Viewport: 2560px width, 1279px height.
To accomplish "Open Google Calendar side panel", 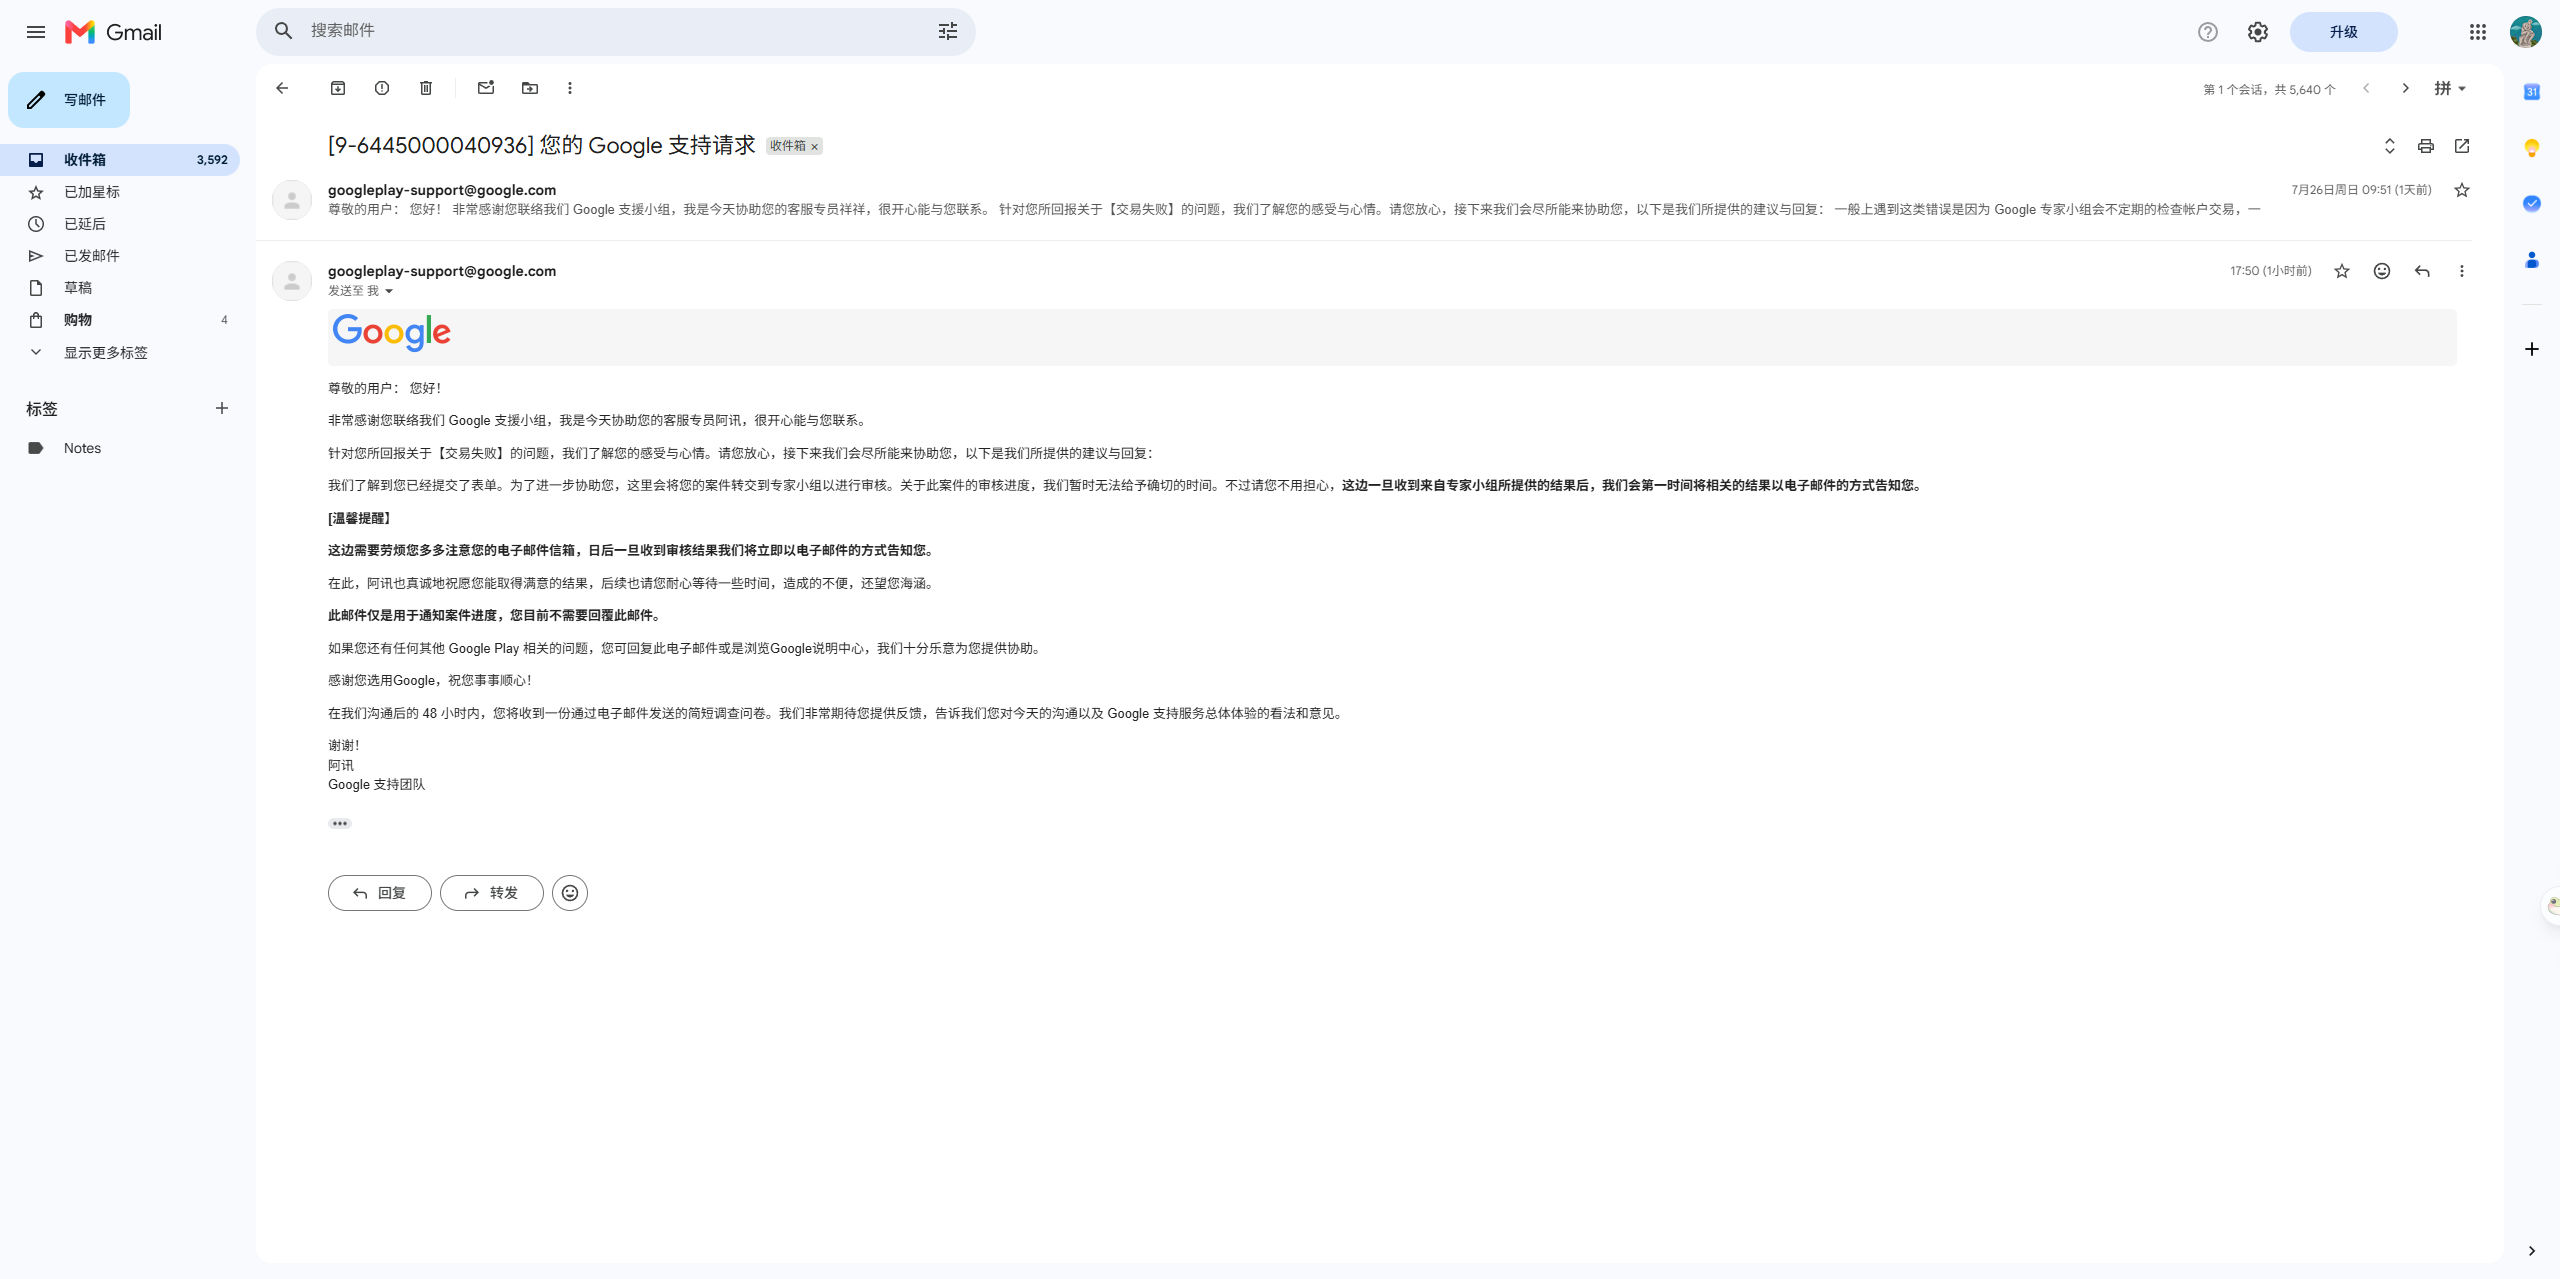I will 2532,92.
